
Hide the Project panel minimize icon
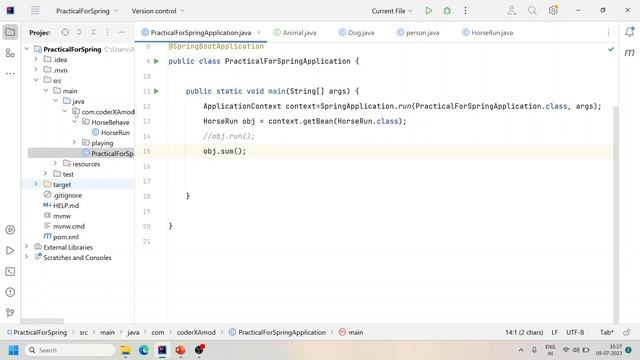point(122,32)
